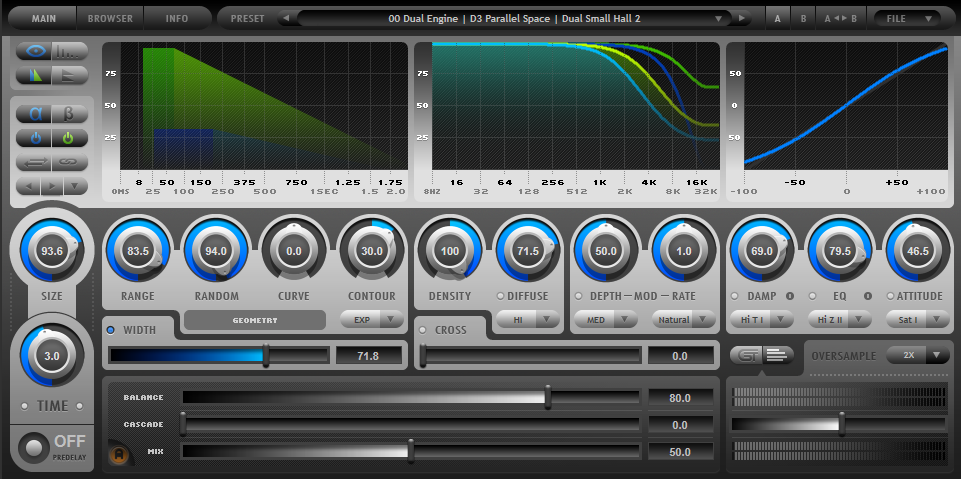The height and width of the screenshot is (479, 961).
Task: Open the 2X oversample dropdown
Action: [x=917, y=355]
